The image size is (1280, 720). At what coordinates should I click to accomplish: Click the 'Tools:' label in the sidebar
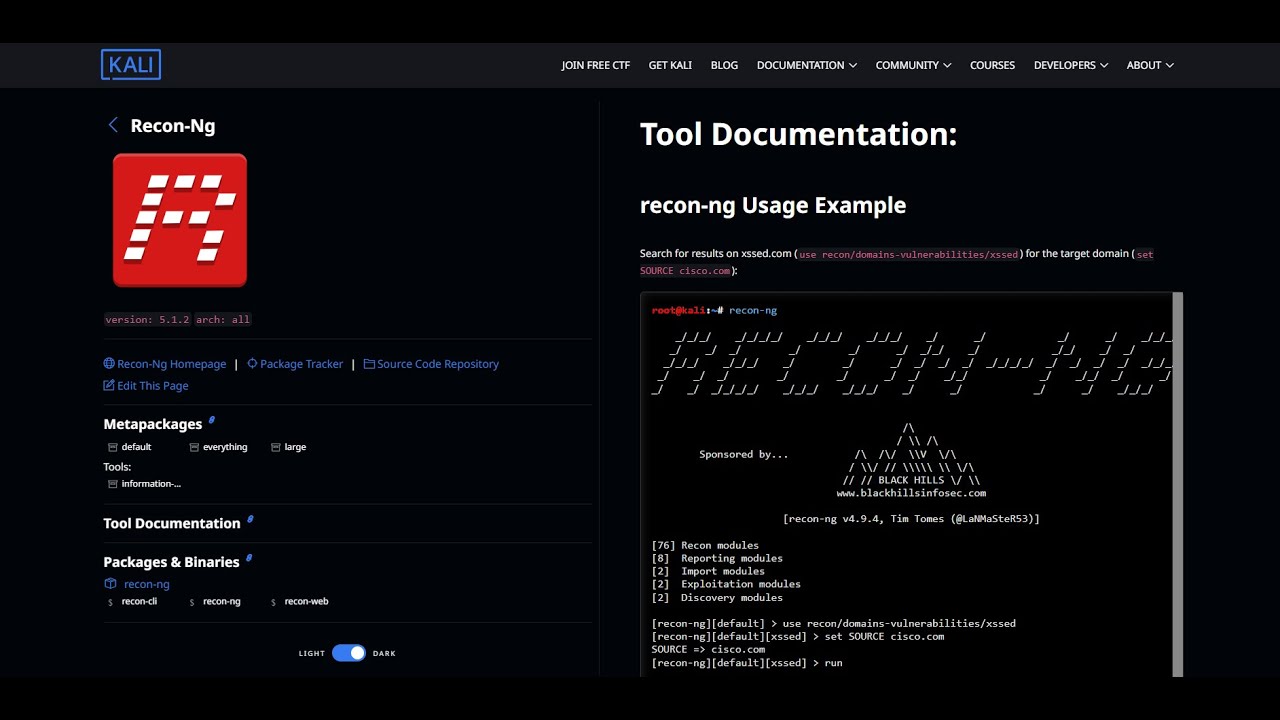point(117,467)
